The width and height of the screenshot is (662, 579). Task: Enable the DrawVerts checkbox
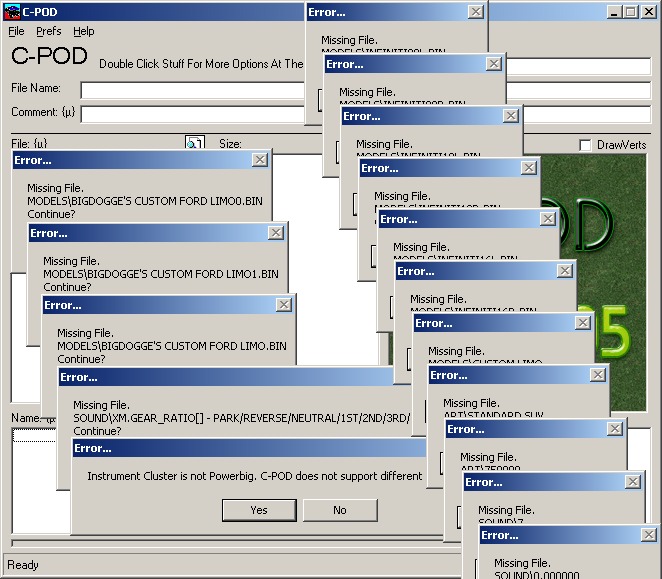tap(586, 145)
